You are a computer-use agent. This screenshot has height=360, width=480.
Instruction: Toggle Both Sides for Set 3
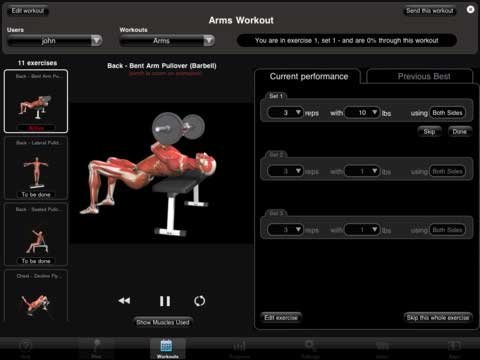[447, 230]
